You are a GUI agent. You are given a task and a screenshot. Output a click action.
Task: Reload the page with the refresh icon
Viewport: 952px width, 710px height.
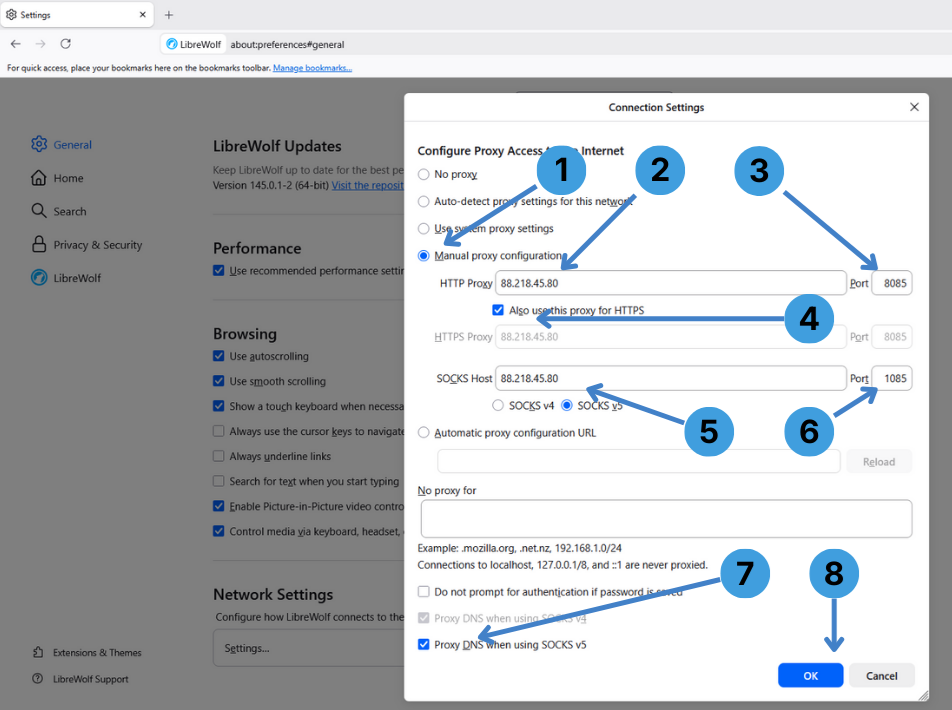click(x=66, y=44)
